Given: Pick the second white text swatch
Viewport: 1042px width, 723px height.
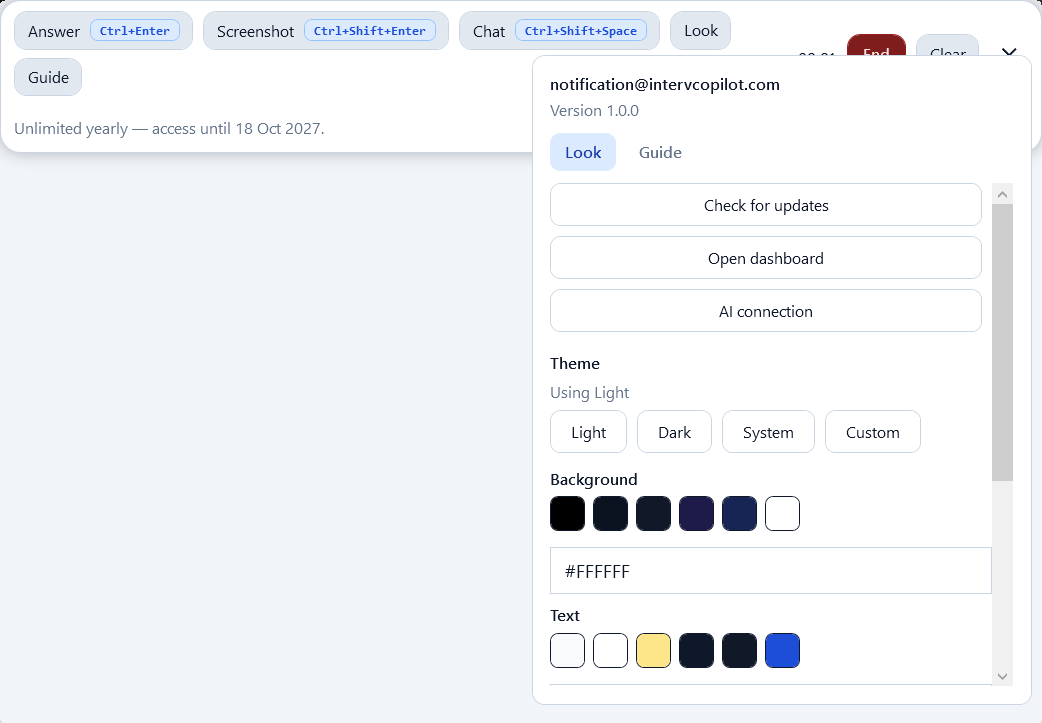Looking at the screenshot, I should 610,650.
